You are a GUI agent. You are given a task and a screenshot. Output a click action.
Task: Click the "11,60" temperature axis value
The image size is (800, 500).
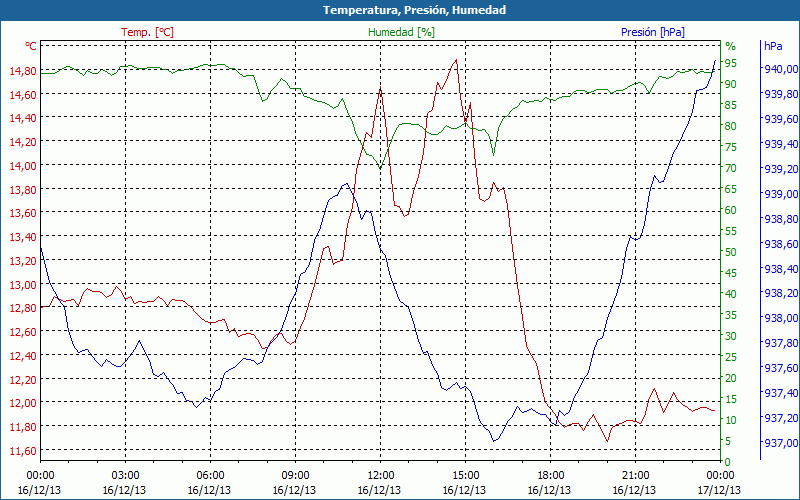click(x=23, y=451)
